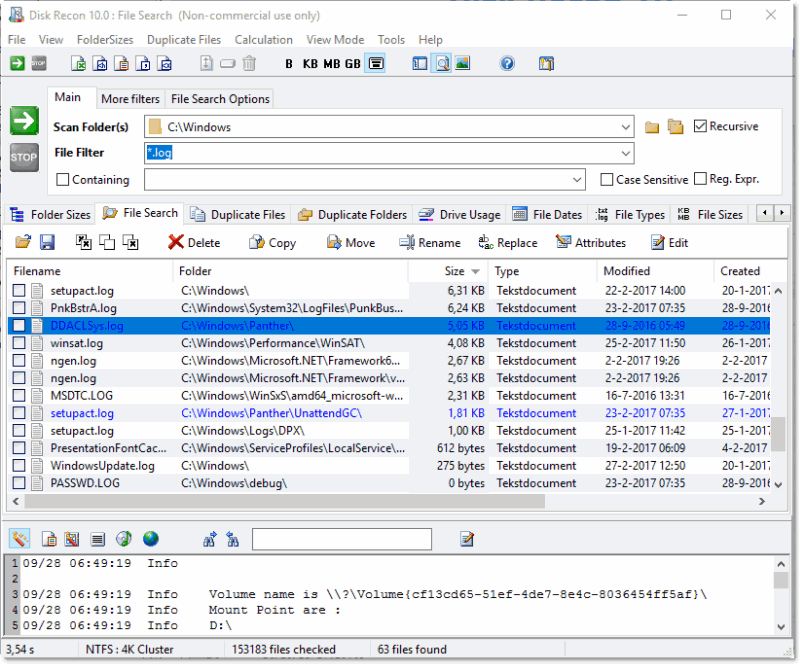Screen dimensions: 800x664
Task: Switch to More filters tab
Action: (130, 99)
